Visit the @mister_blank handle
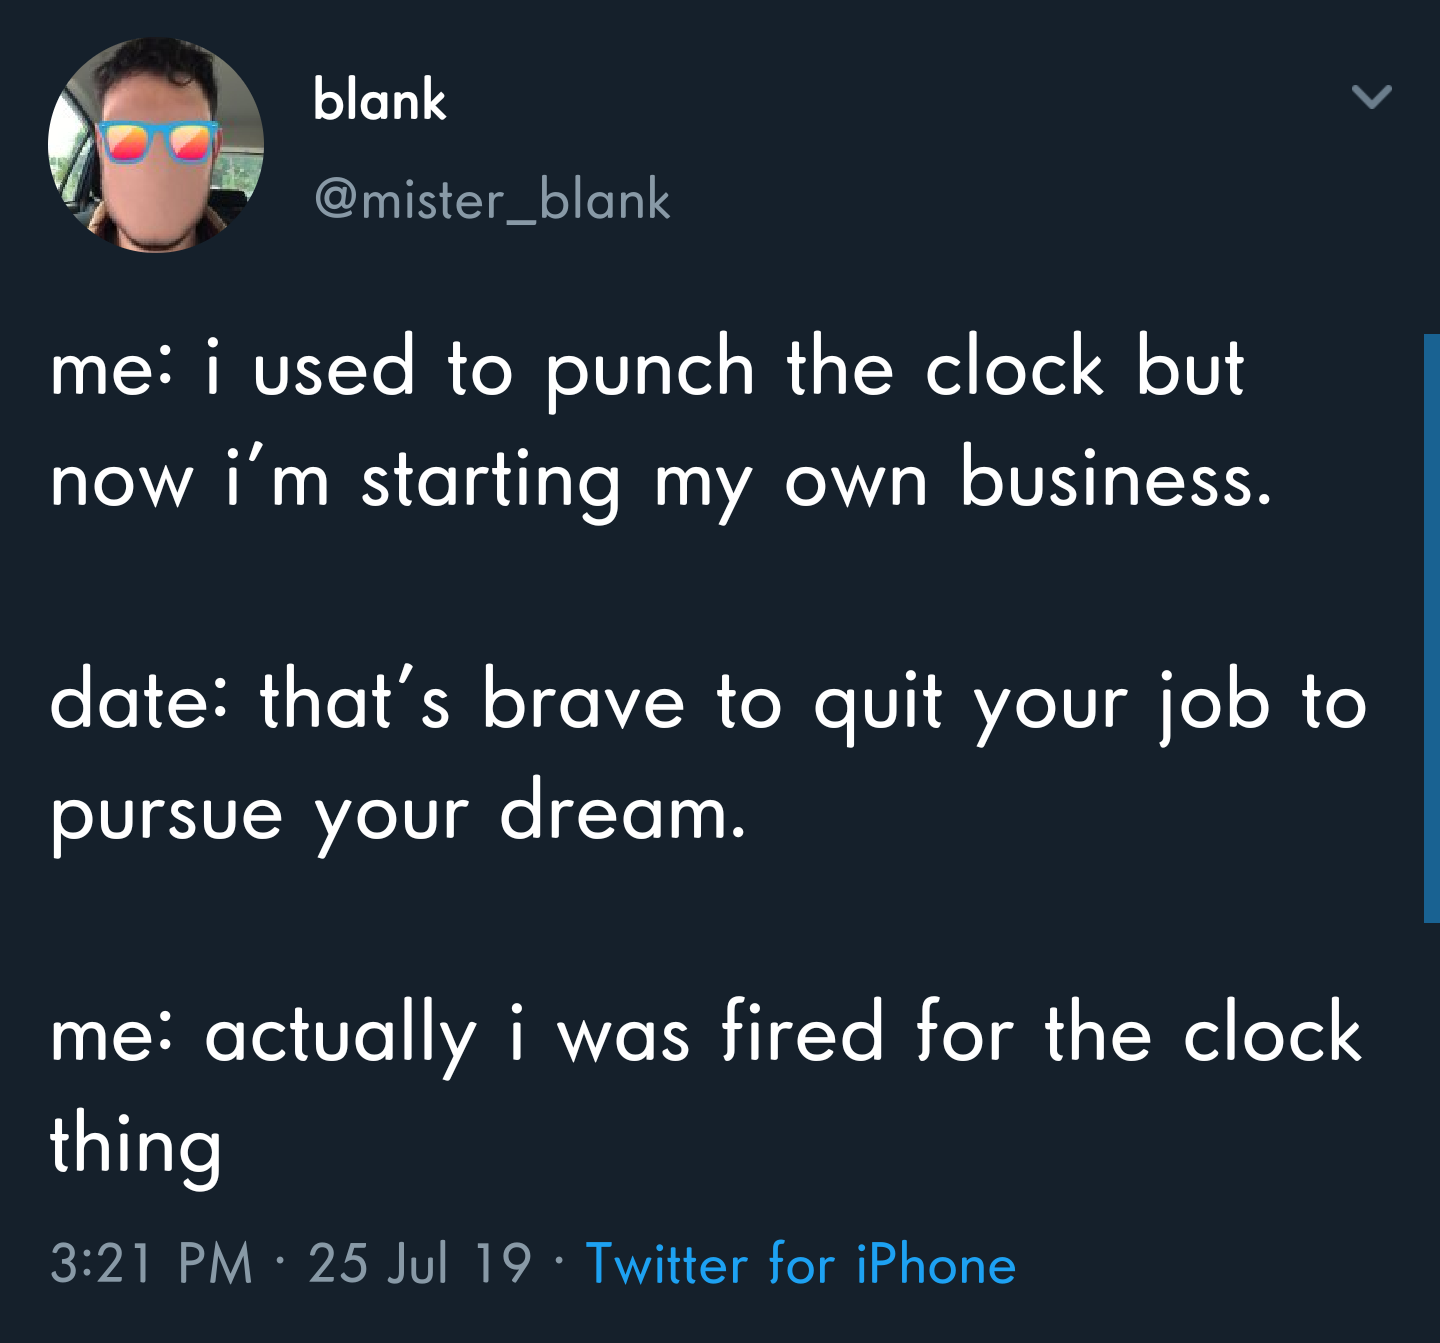The width and height of the screenshot is (1440, 1343). (x=492, y=199)
